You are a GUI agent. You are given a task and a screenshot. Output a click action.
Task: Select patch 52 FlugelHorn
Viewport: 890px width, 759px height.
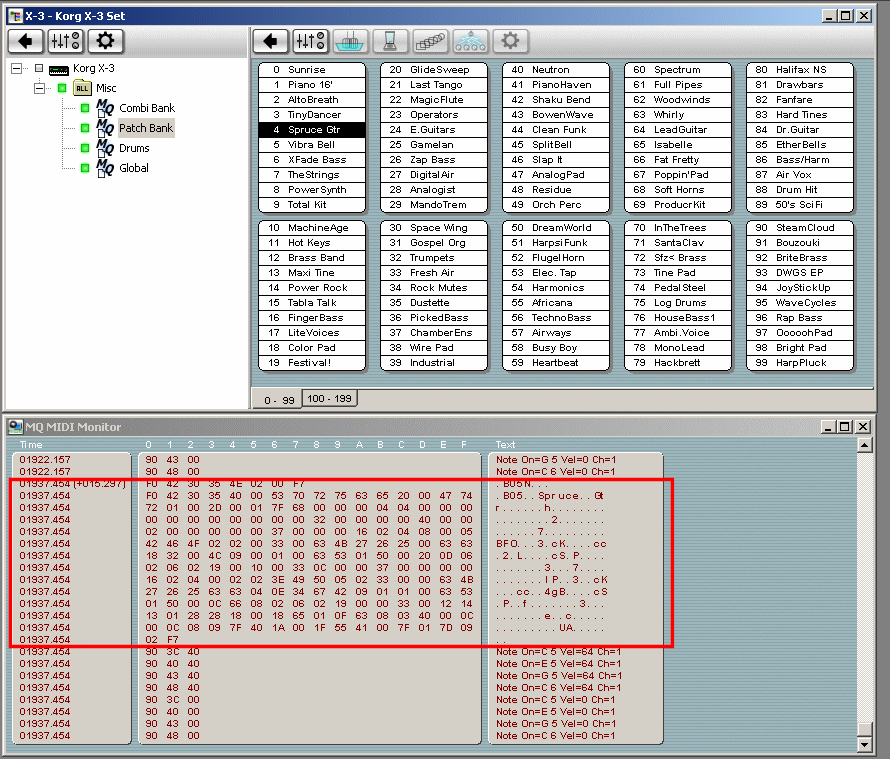click(x=556, y=258)
